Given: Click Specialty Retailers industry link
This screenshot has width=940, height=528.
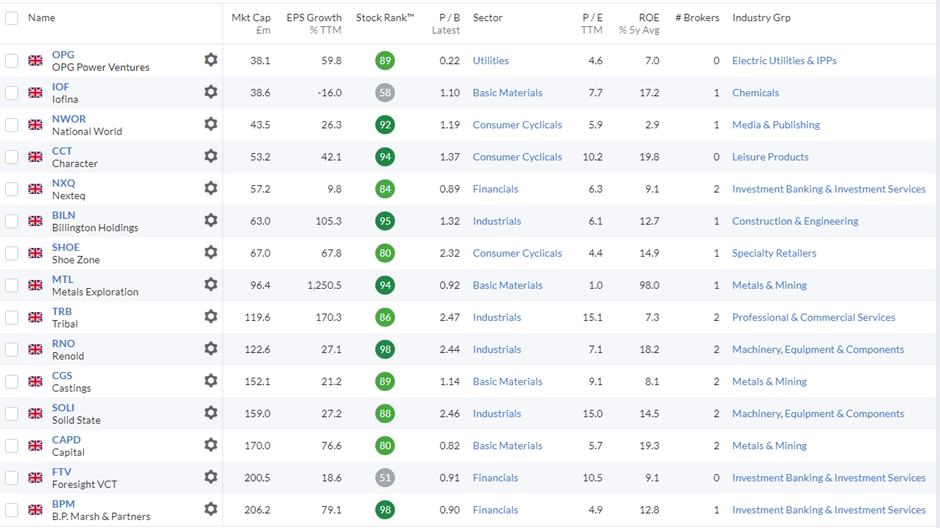Looking at the screenshot, I should [x=774, y=253].
